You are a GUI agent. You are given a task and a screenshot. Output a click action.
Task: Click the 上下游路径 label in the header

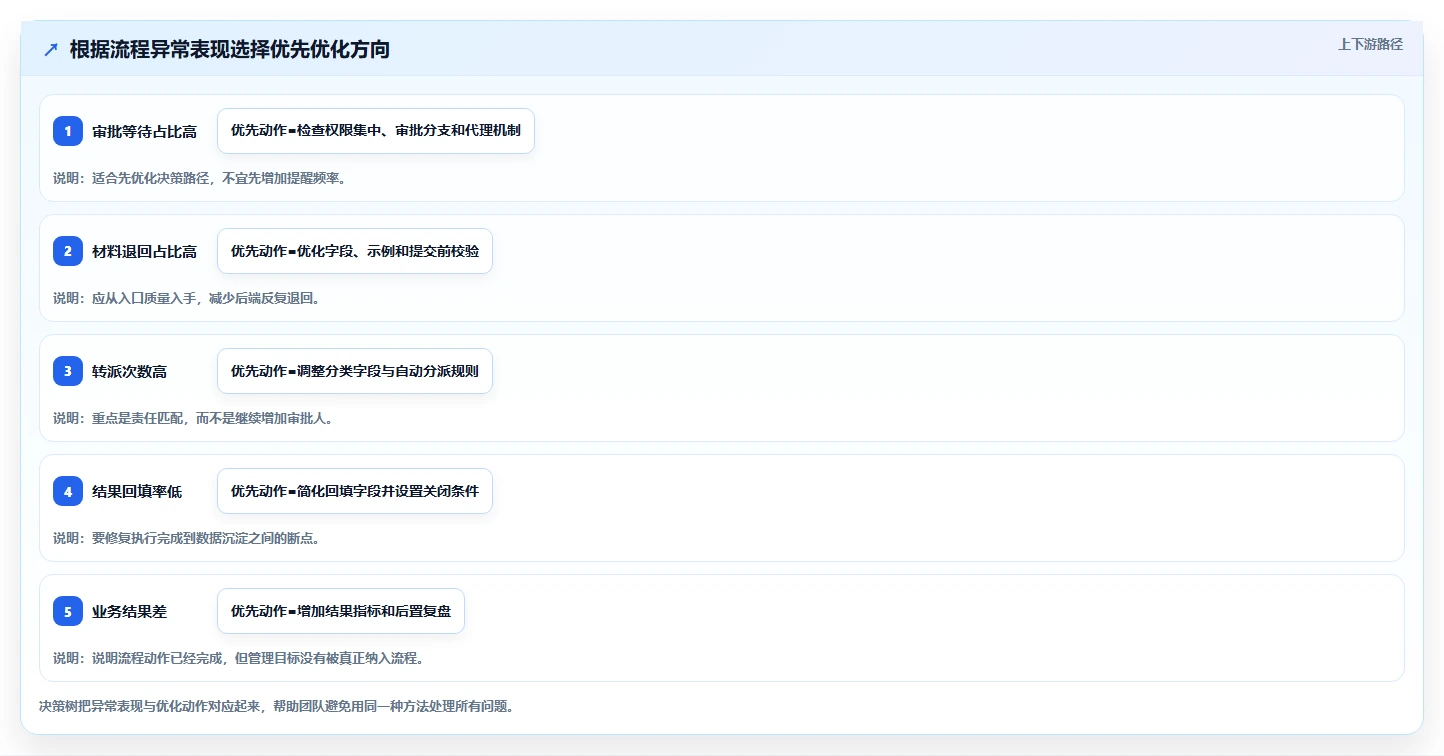click(1371, 44)
